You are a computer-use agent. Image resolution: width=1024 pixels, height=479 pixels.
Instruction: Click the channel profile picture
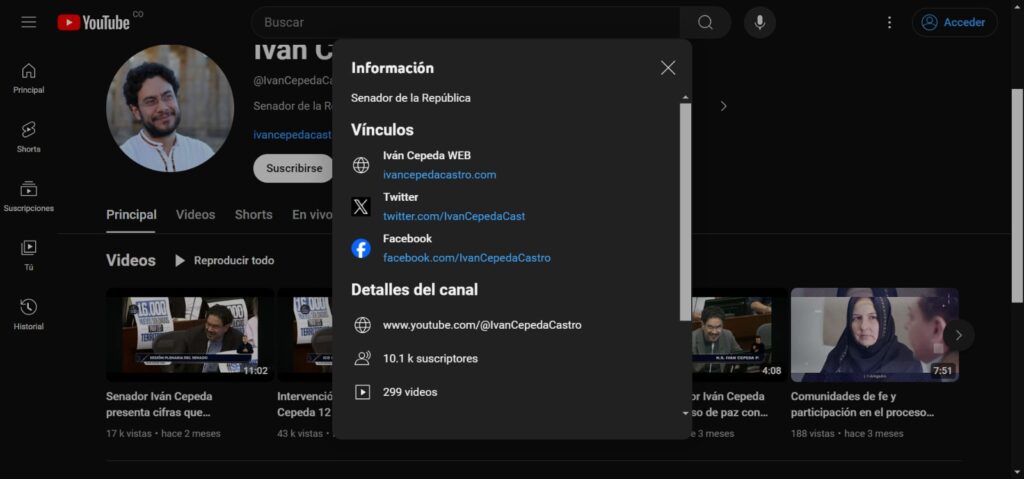[x=170, y=108]
